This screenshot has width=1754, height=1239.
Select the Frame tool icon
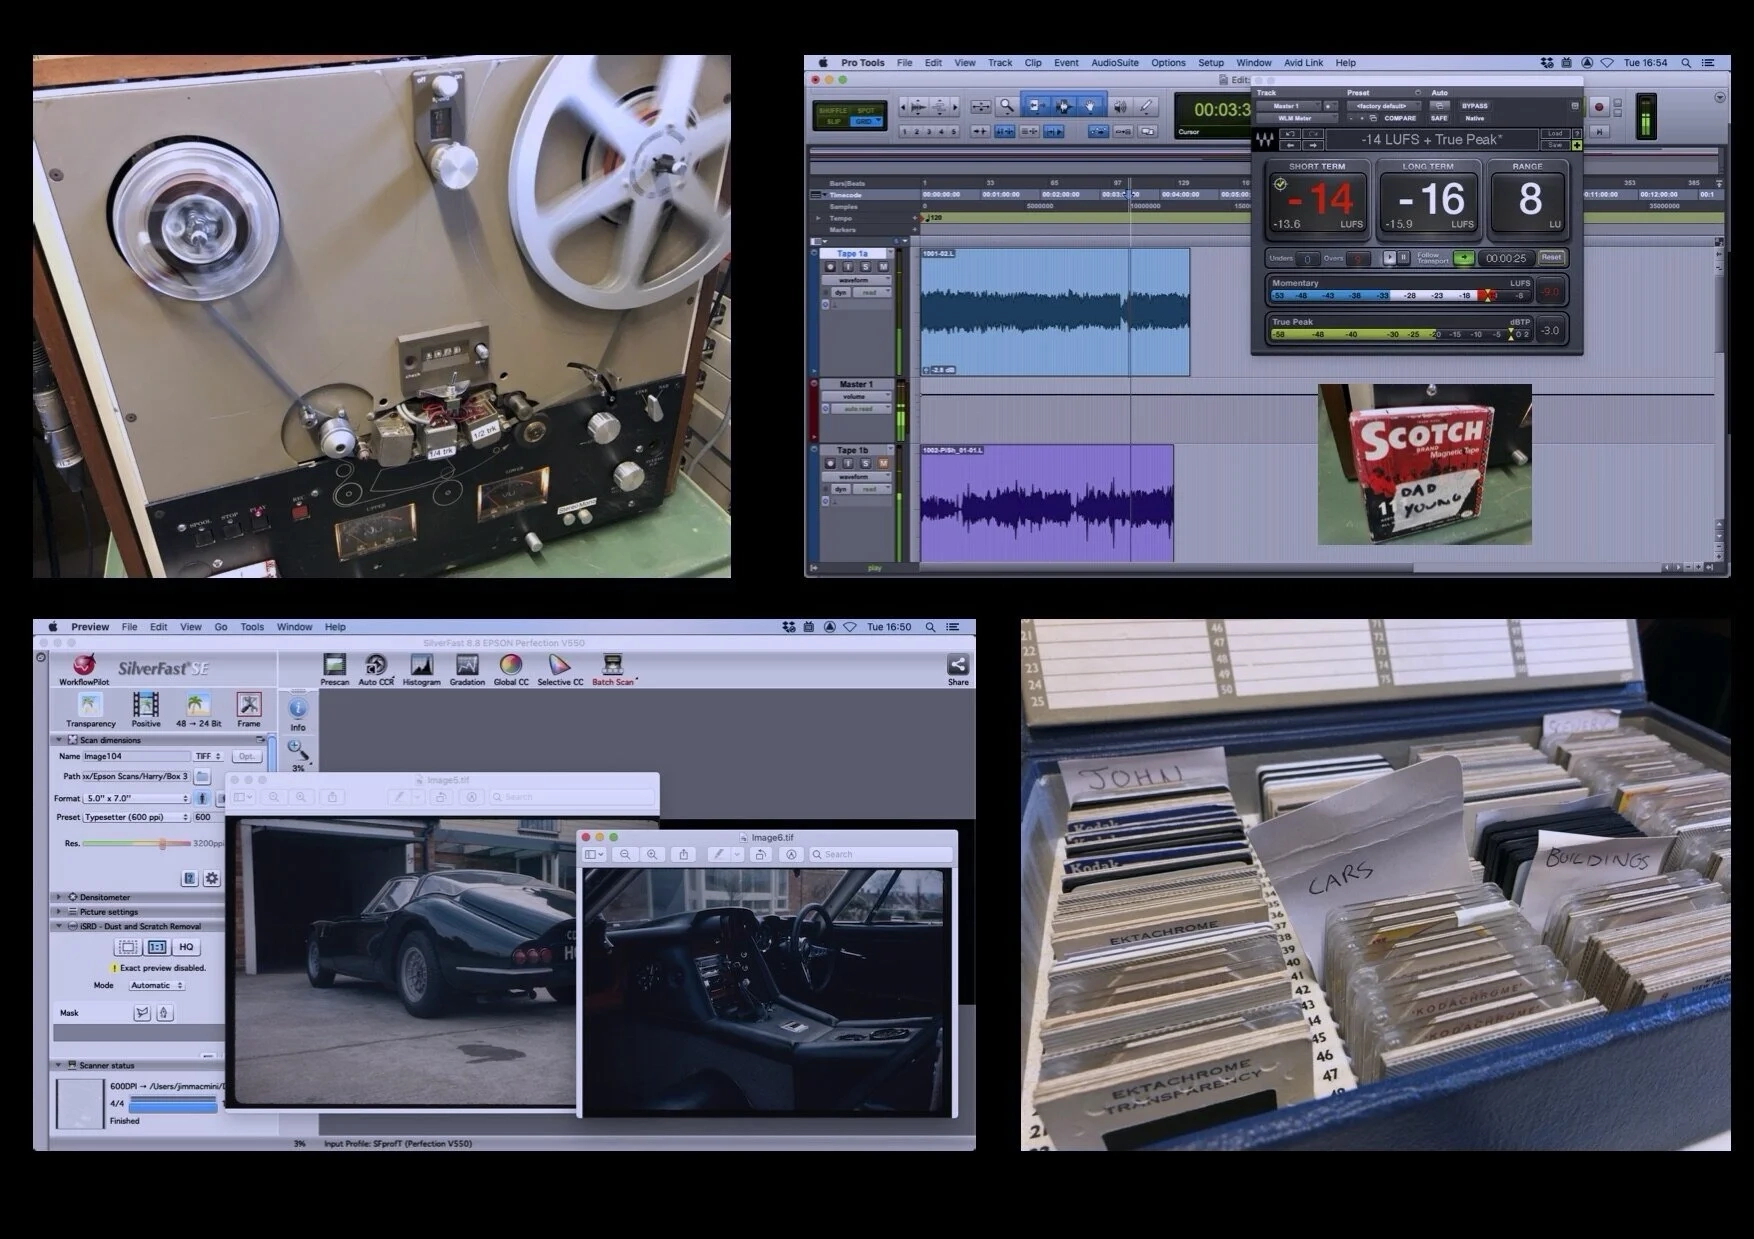click(249, 709)
